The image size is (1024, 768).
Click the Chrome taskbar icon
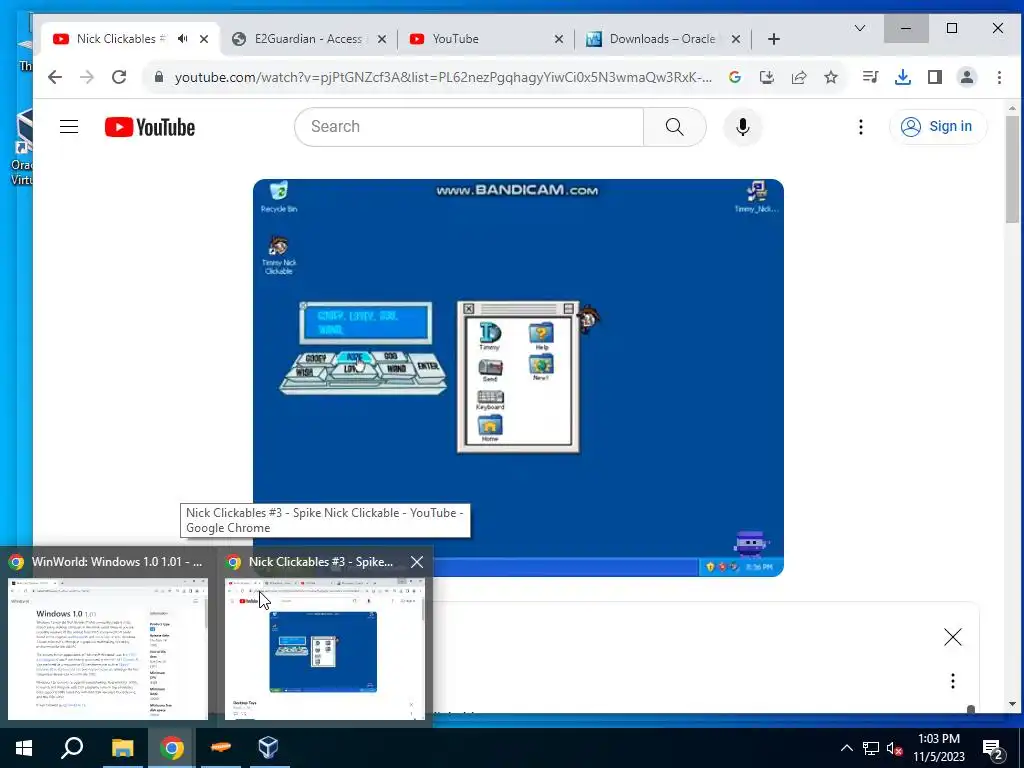click(172, 748)
